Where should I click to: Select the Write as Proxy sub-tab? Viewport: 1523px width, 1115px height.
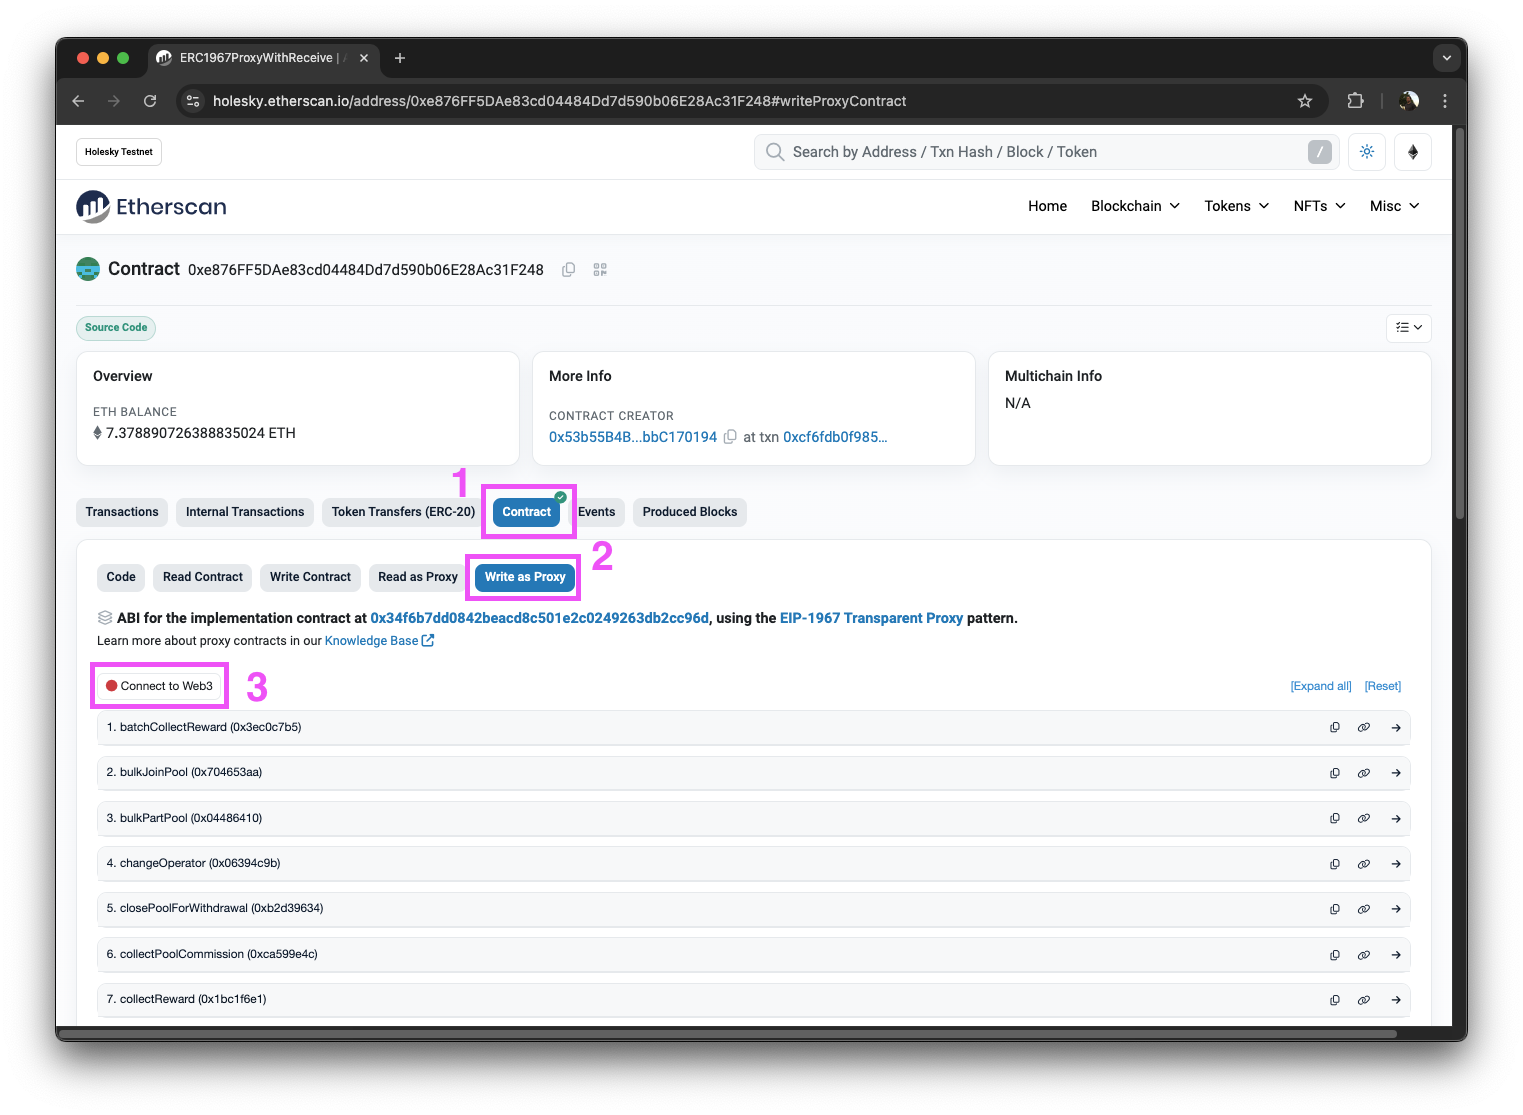(x=525, y=577)
